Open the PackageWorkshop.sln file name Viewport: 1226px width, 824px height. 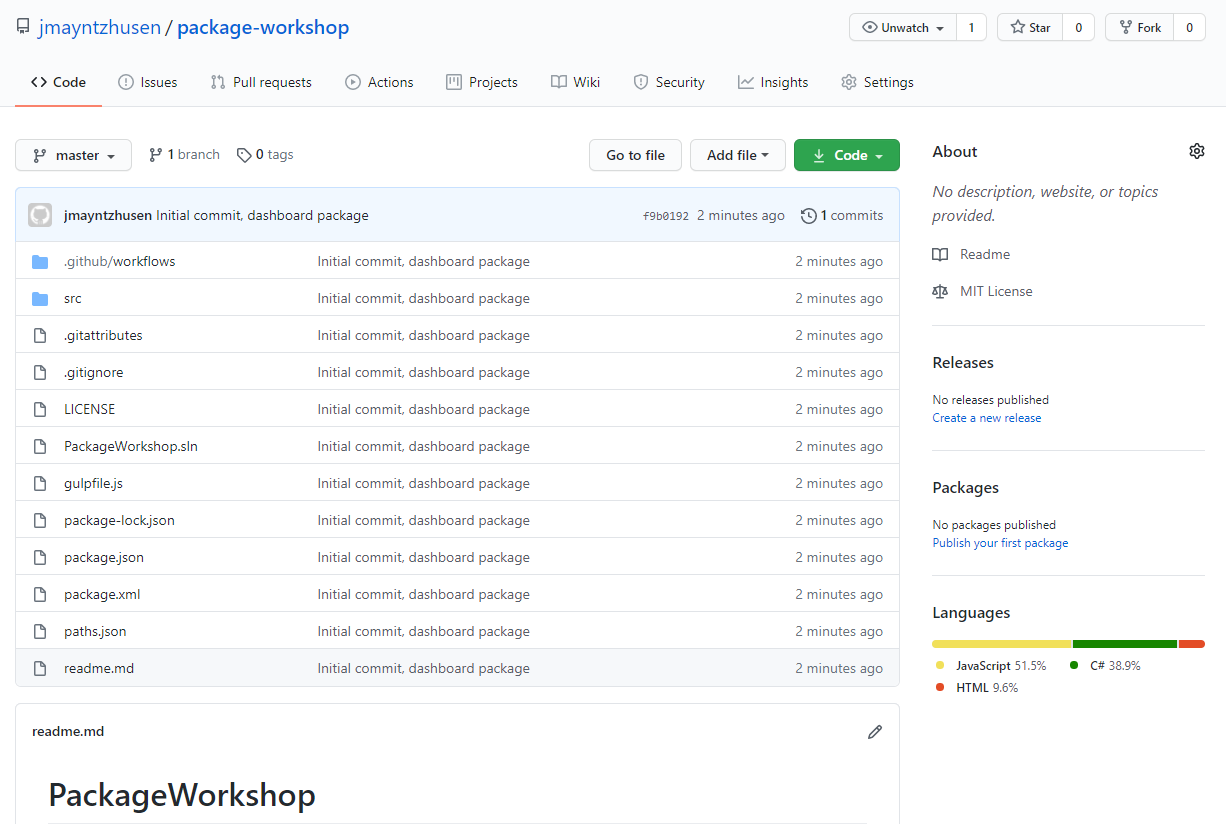point(131,446)
